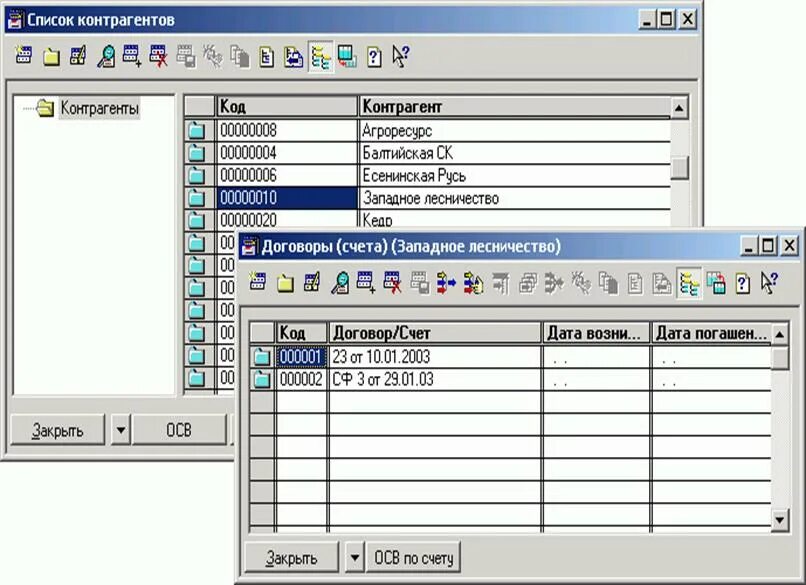Image resolution: width=806 pixels, height=585 pixels.
Task: Click context help cursor icon in Список контрагентов
Action: pos(400,56)
